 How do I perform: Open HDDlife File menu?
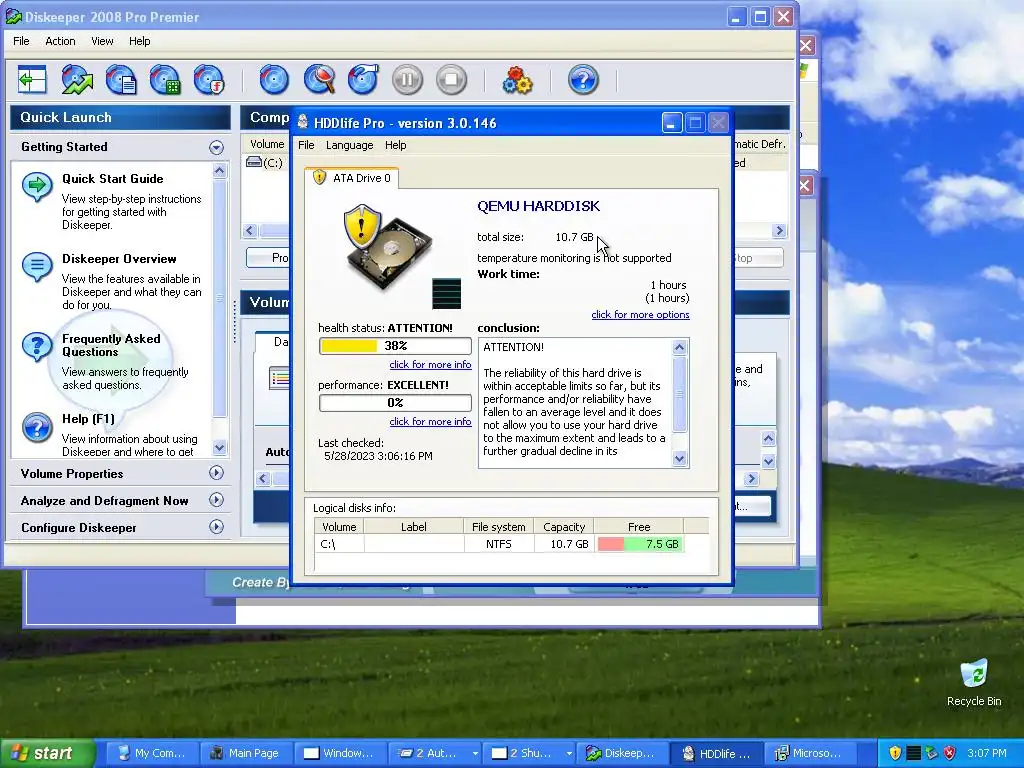[x=306, y=145]
